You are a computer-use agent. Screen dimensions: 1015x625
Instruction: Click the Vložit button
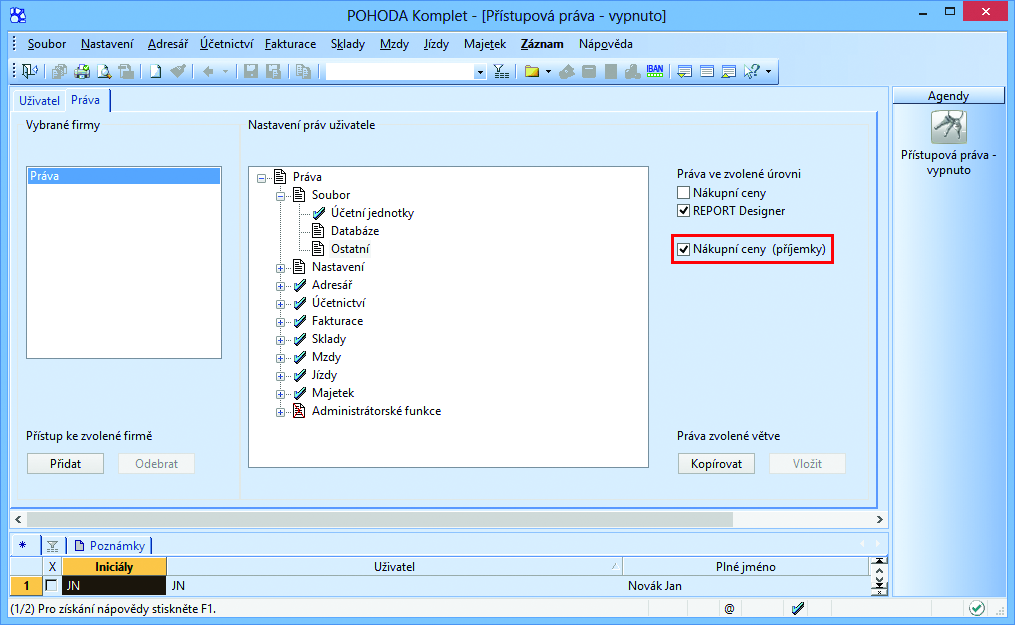tap(807, 464)
